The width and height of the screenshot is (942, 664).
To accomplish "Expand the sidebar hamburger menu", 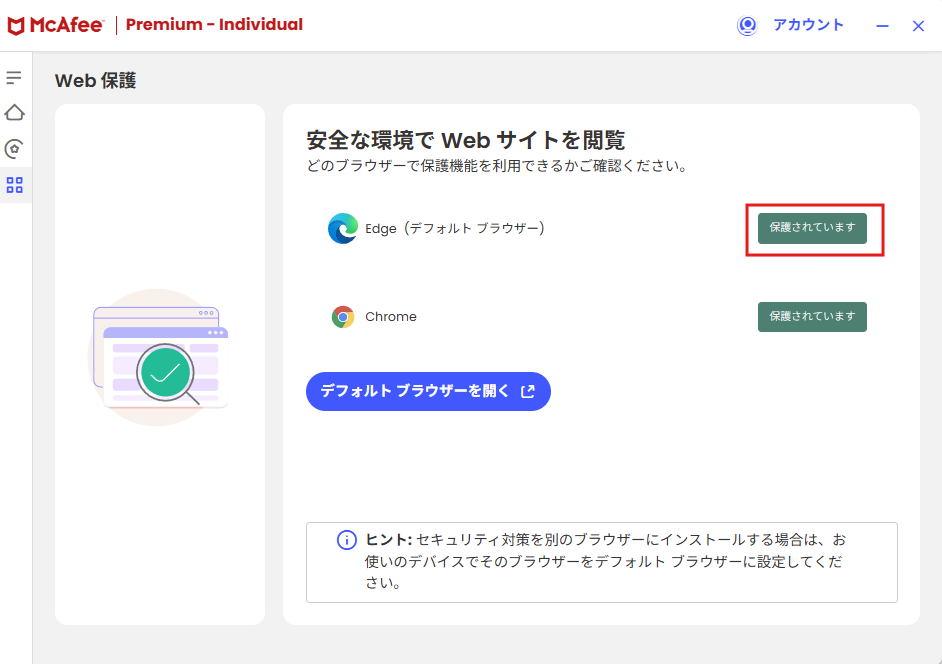I will pos(14,78).
